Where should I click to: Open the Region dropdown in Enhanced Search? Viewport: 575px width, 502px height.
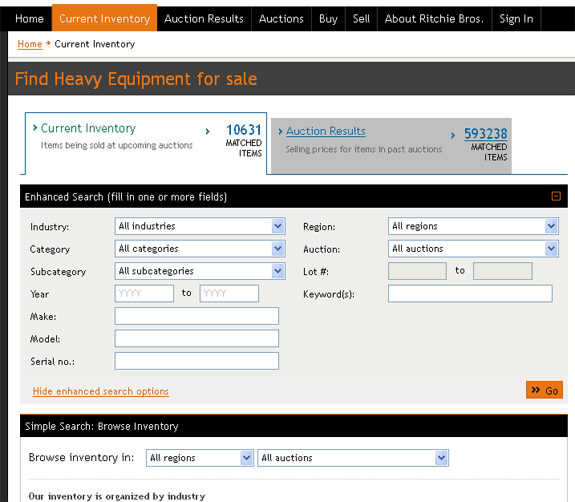(473, 226)
